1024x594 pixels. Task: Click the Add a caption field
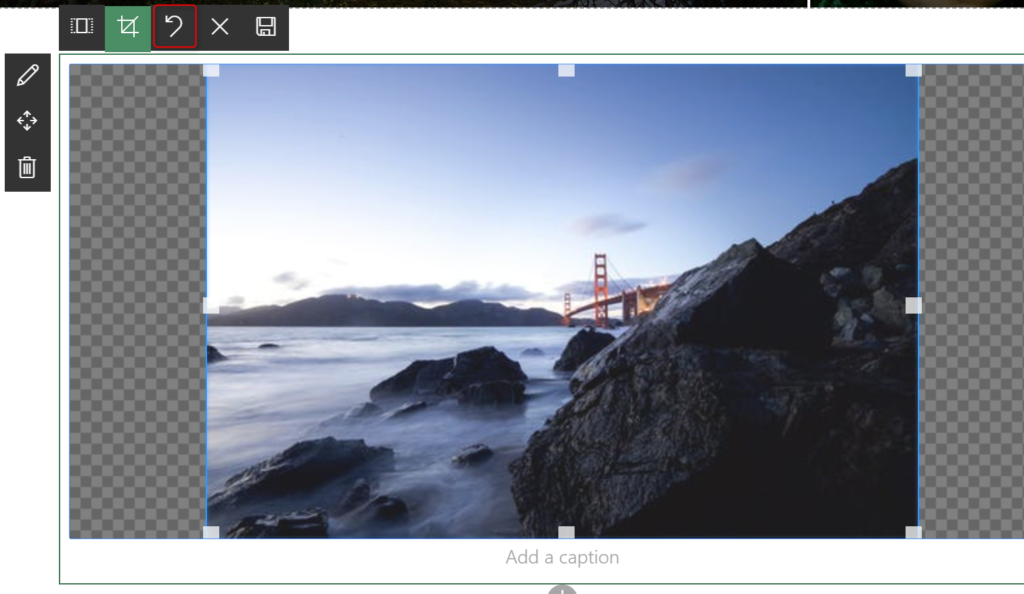coord(562,557)
